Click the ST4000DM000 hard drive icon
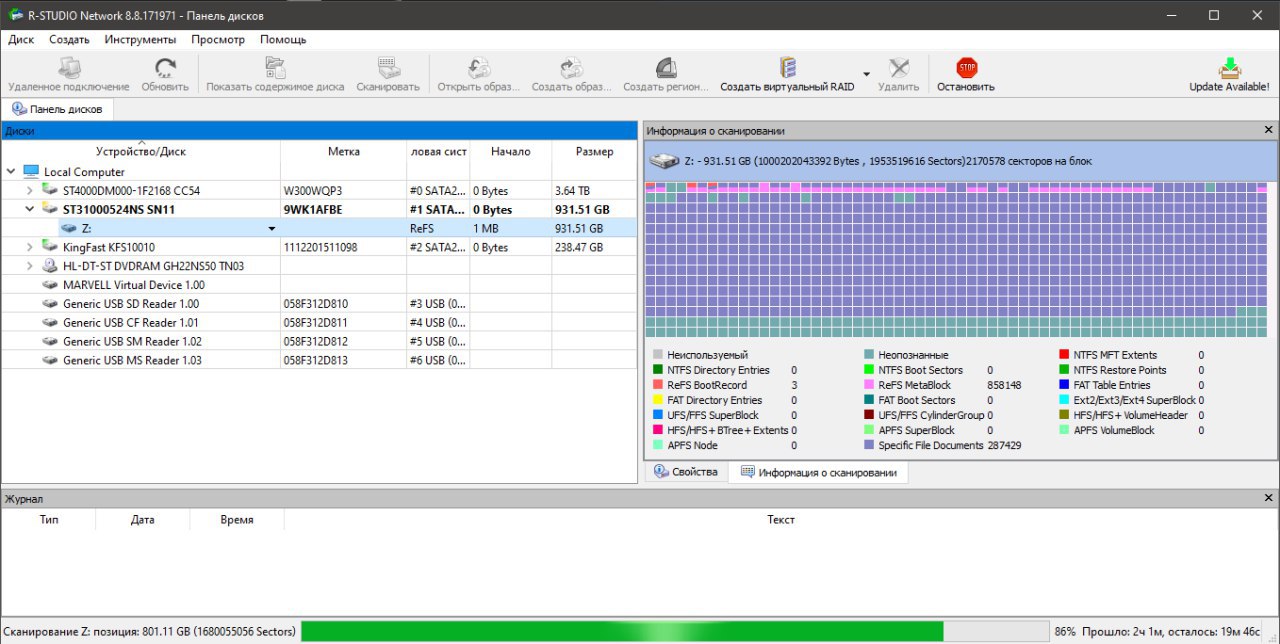 pos(50,190)
